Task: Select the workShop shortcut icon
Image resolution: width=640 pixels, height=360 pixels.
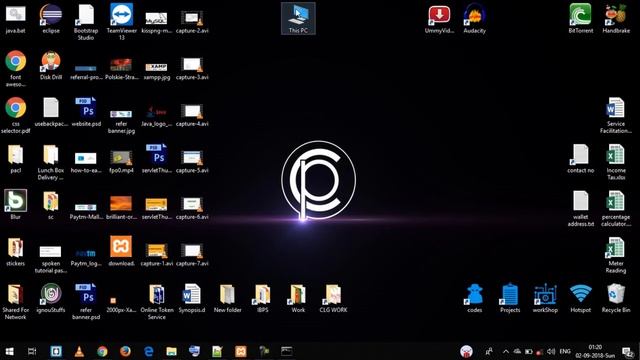Action: (545, 298)
